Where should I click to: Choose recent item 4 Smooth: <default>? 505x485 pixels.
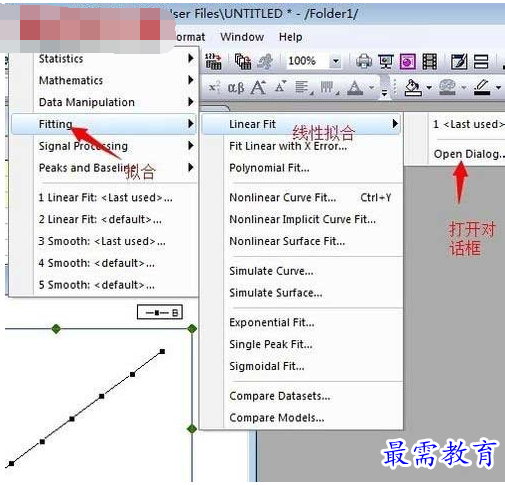pyautogui.click(x=105, y=263)
